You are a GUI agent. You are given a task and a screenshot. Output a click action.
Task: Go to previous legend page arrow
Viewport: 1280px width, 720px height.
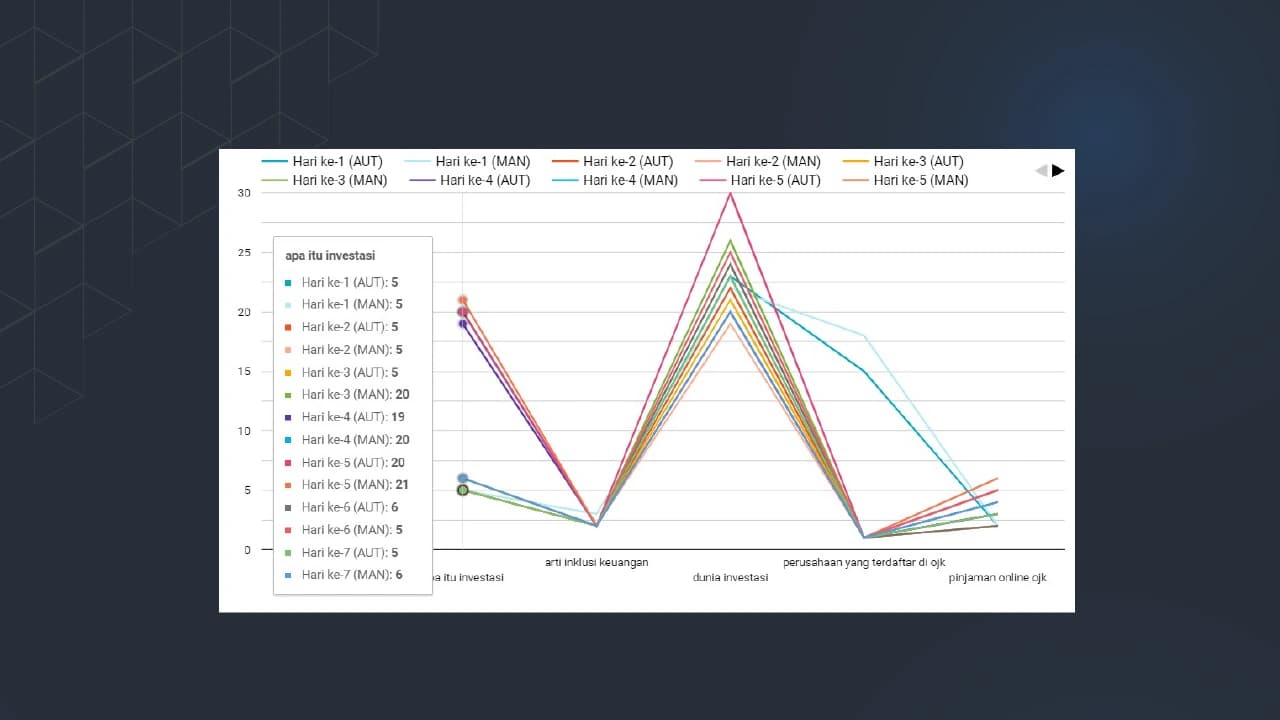(1041, 171)
